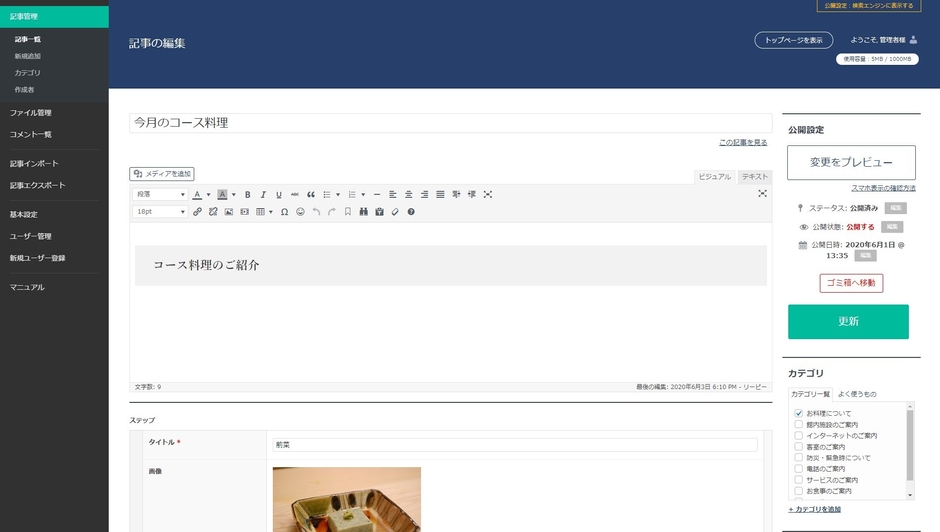
Task: Check the インターネットのご案内 category
Action: coord(799,435)
